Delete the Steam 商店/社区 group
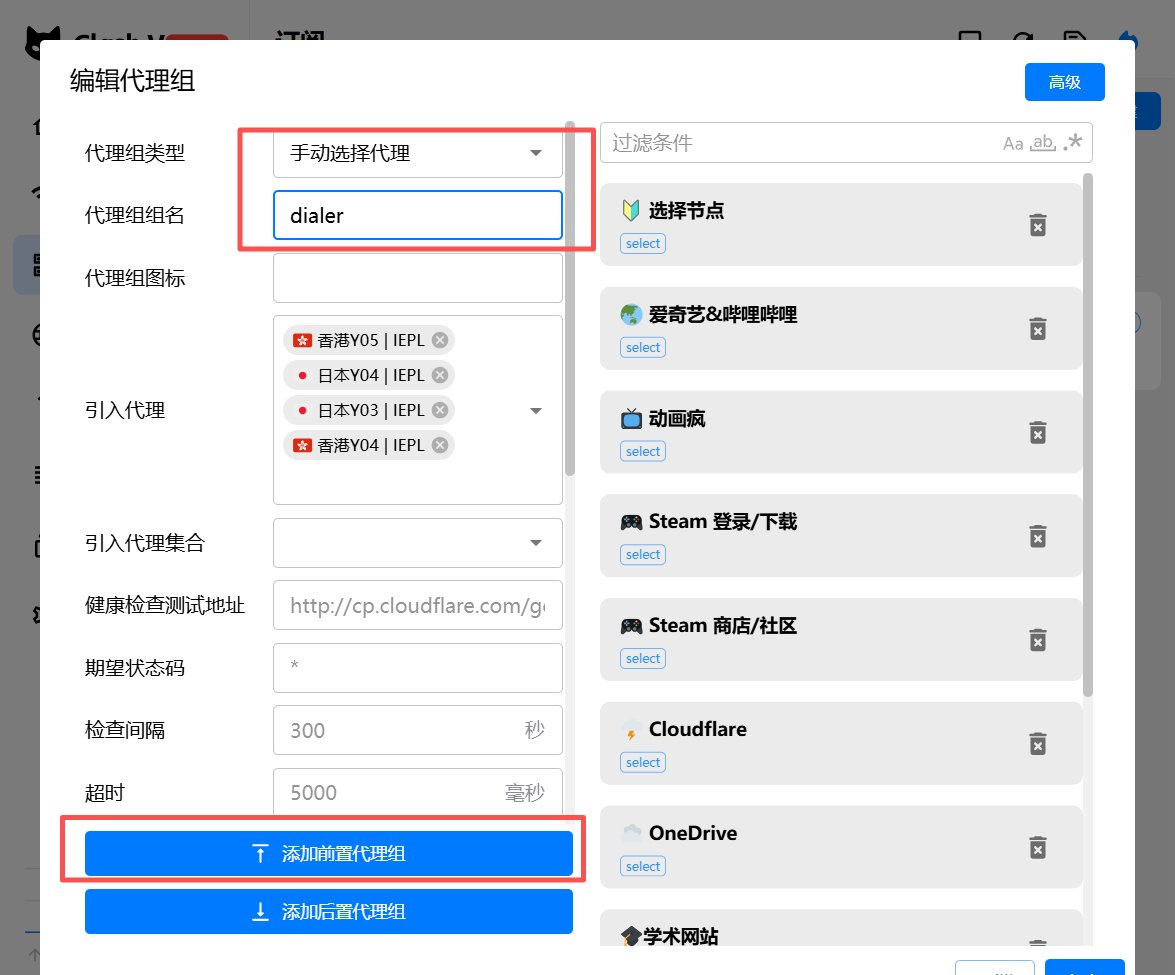 point(1037,640)
